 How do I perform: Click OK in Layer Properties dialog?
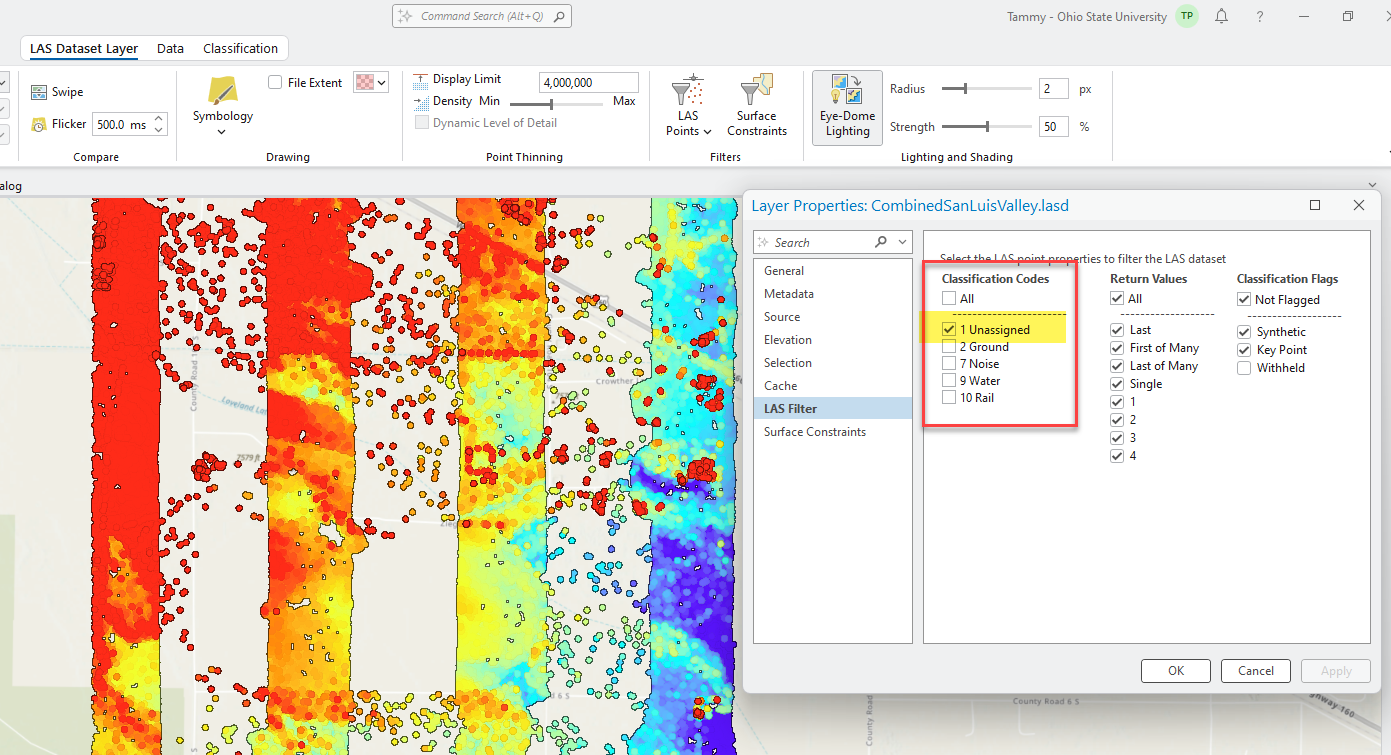click(1175, 671)
